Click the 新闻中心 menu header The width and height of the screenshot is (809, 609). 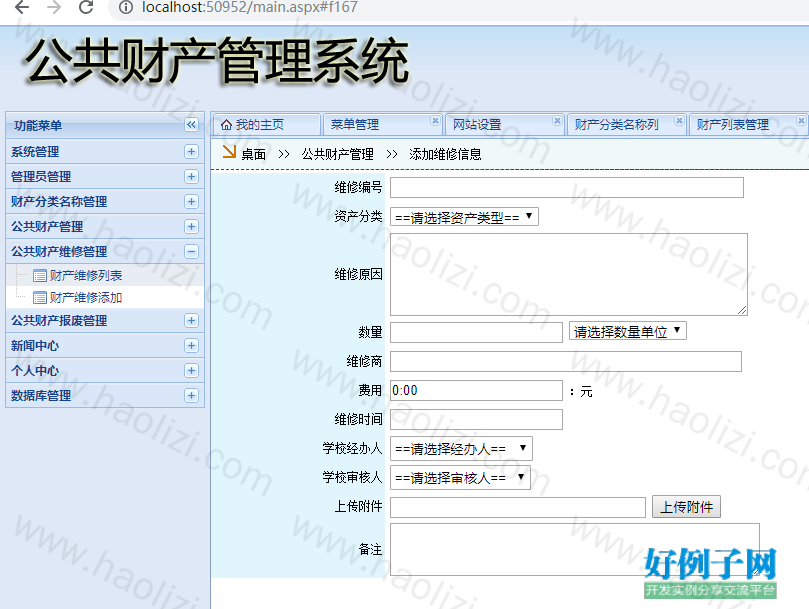105,345
